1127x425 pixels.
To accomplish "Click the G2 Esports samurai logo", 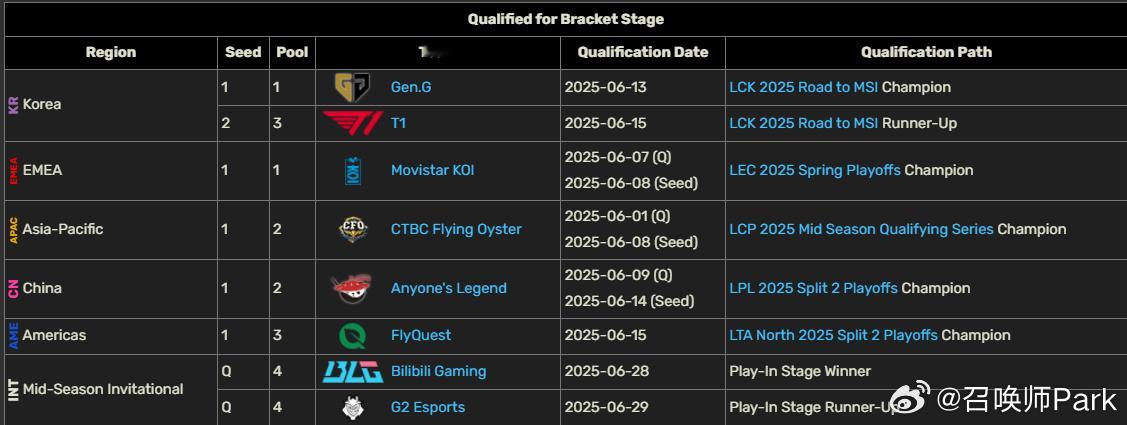I will (x=352, y=407).
